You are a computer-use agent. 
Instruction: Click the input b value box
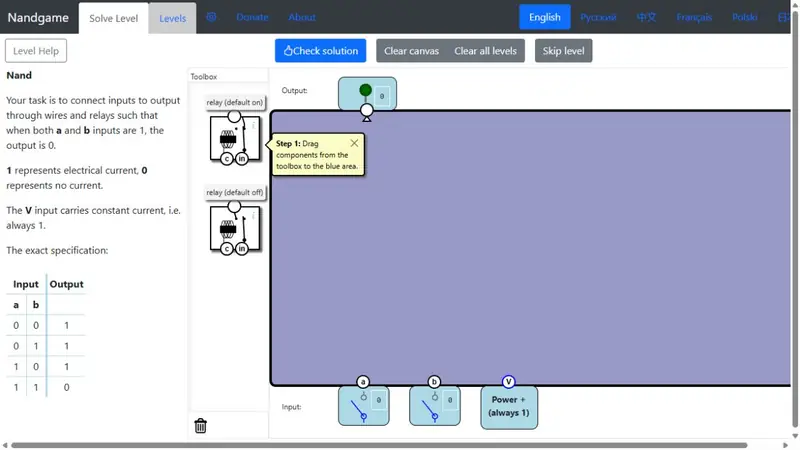[450, 400]
